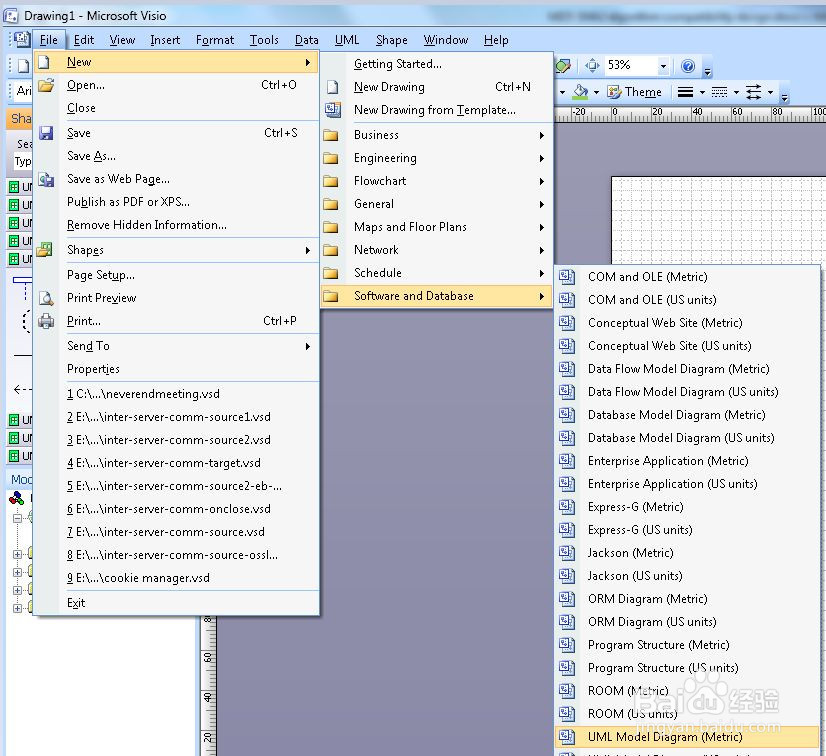This screenshot has height=756, width=826.
Task: Click New Drawing from Template icon
Action: 332,110
